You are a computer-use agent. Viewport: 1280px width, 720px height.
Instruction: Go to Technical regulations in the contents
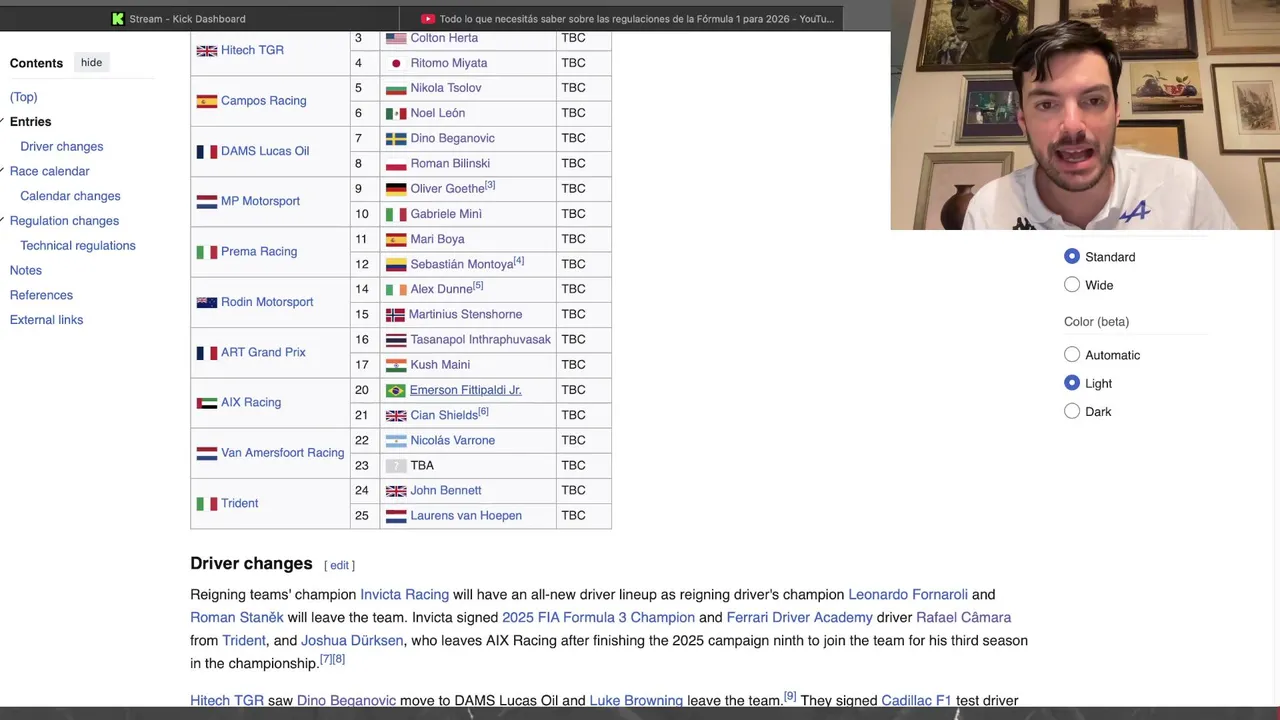coord(77,246)
